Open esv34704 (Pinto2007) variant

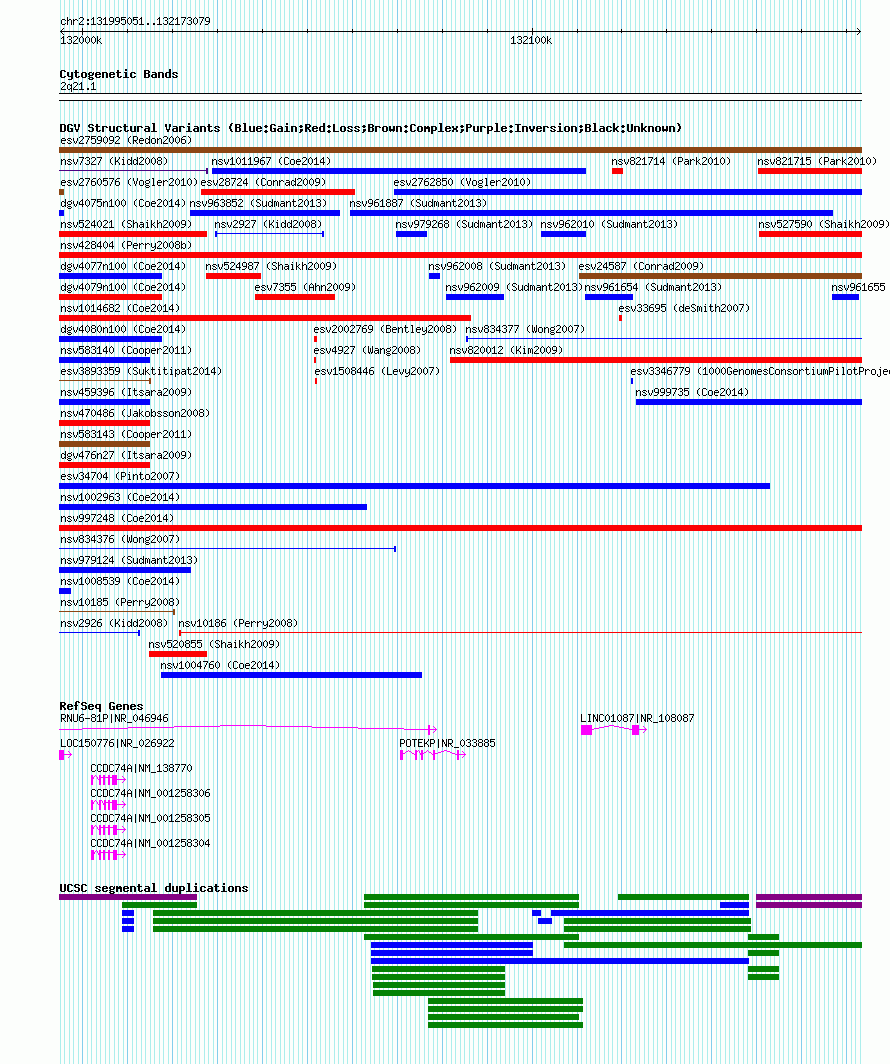coord(120,477)
